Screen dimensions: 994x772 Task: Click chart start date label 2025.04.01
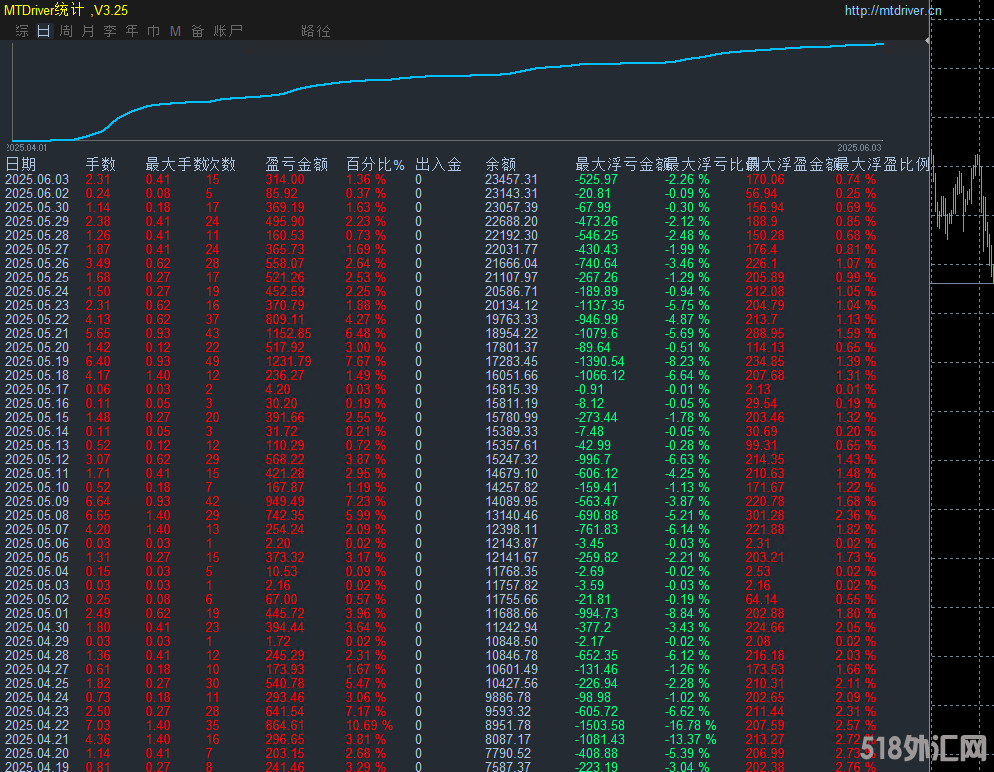(27, 148)
